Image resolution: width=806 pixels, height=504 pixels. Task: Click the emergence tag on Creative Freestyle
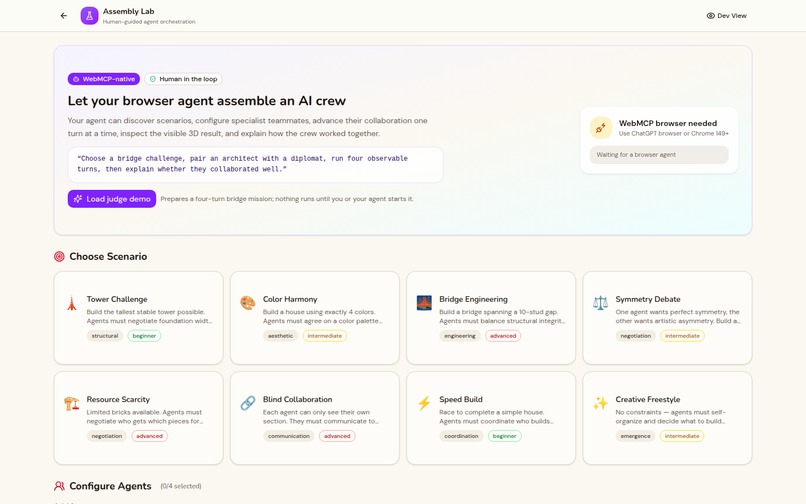(635, 436)
